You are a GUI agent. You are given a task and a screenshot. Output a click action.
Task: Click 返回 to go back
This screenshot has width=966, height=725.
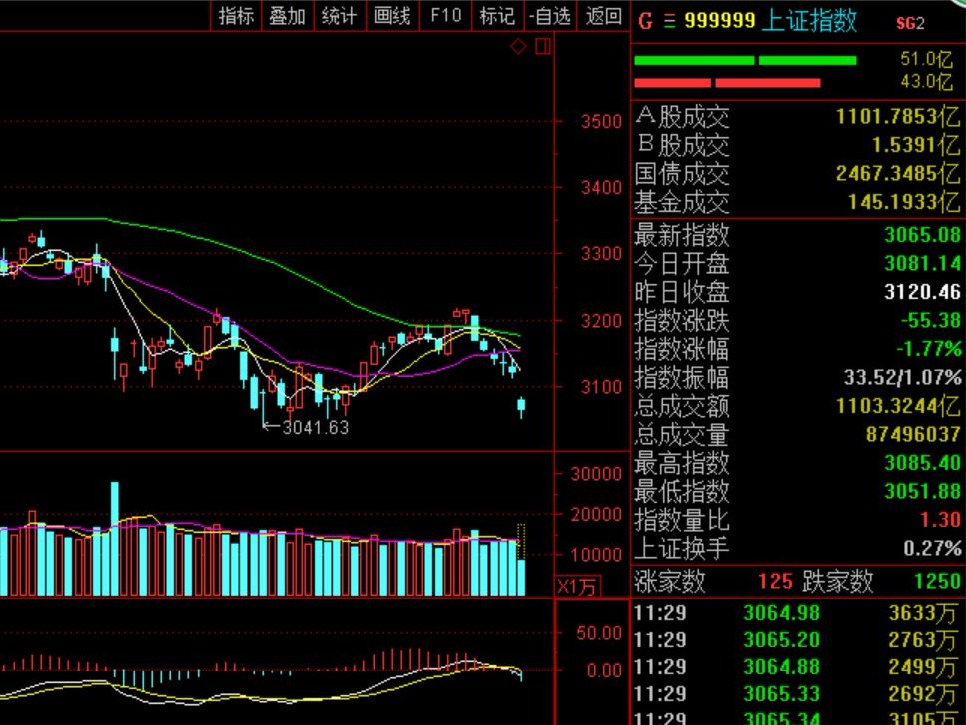(x=603, y=15)
